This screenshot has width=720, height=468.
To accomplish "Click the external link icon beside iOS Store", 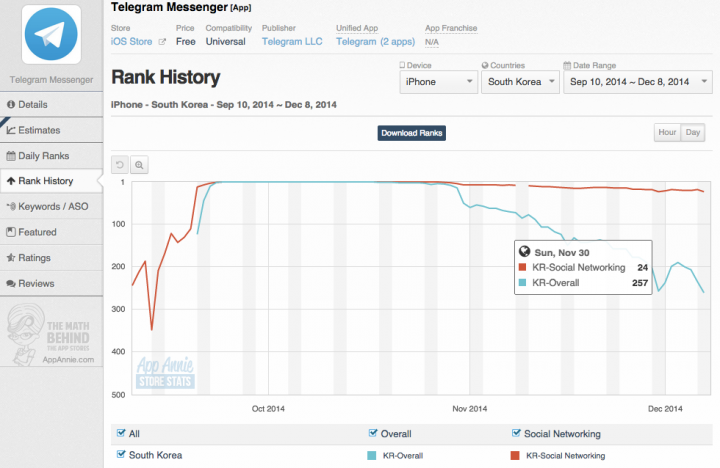I will [162, 42].
